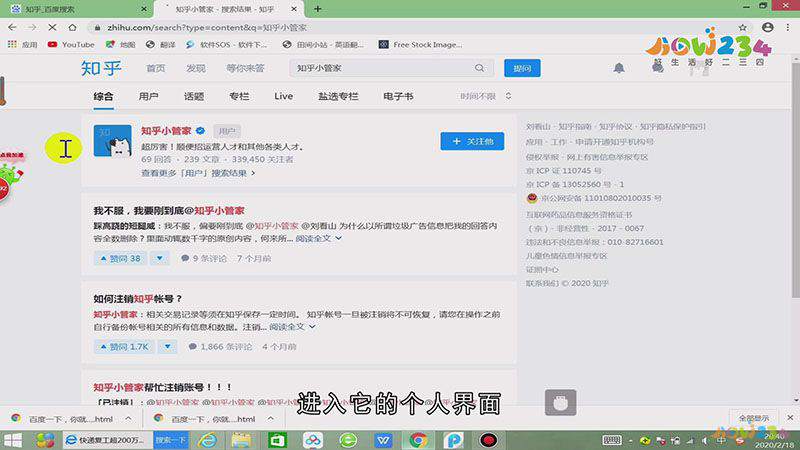Click the 知乎 logo
Viewport: 800px width, 450px height.
point(101,68)
